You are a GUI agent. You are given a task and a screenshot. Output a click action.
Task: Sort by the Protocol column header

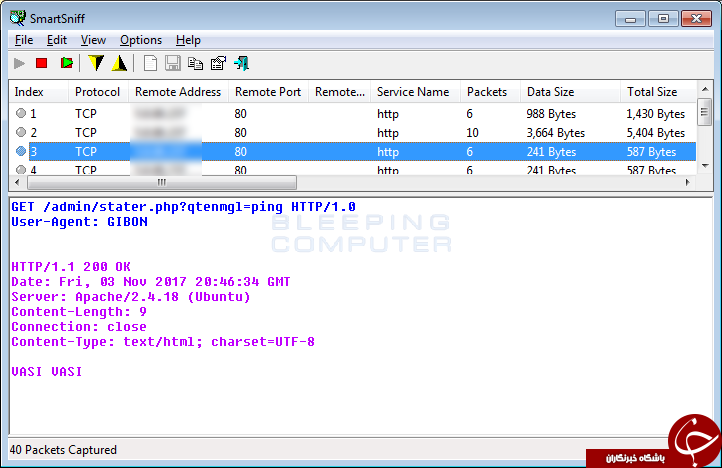click(98, 92)
